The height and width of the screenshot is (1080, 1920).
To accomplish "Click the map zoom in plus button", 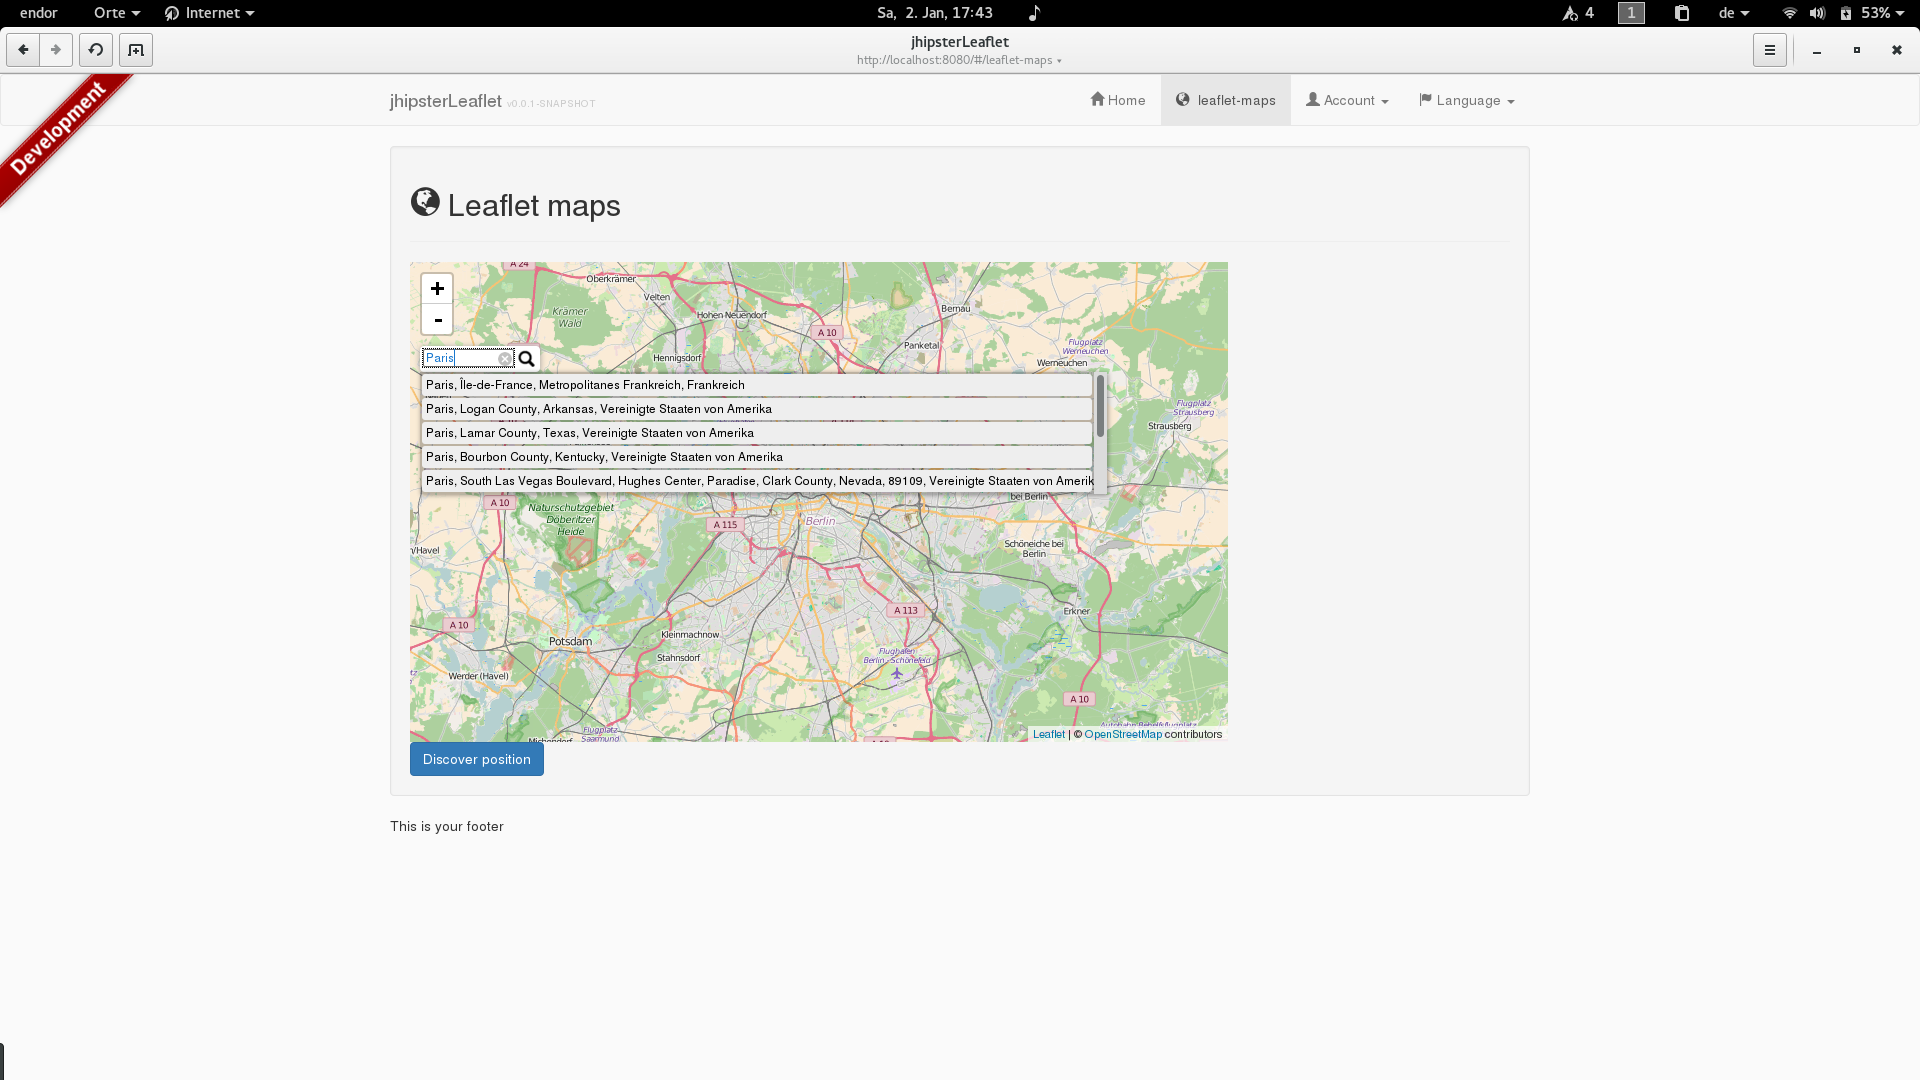I will (x=437, y=289).
